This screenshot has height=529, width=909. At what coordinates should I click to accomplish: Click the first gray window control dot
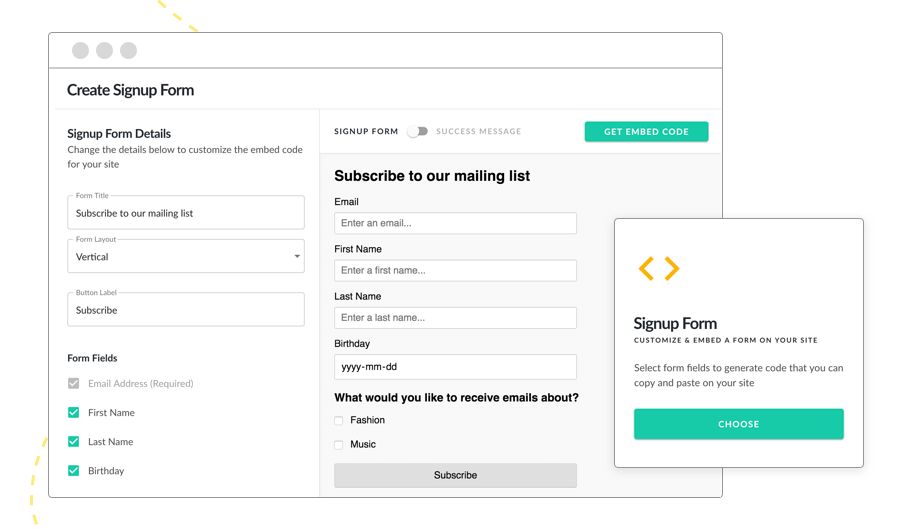pos(81,50)
